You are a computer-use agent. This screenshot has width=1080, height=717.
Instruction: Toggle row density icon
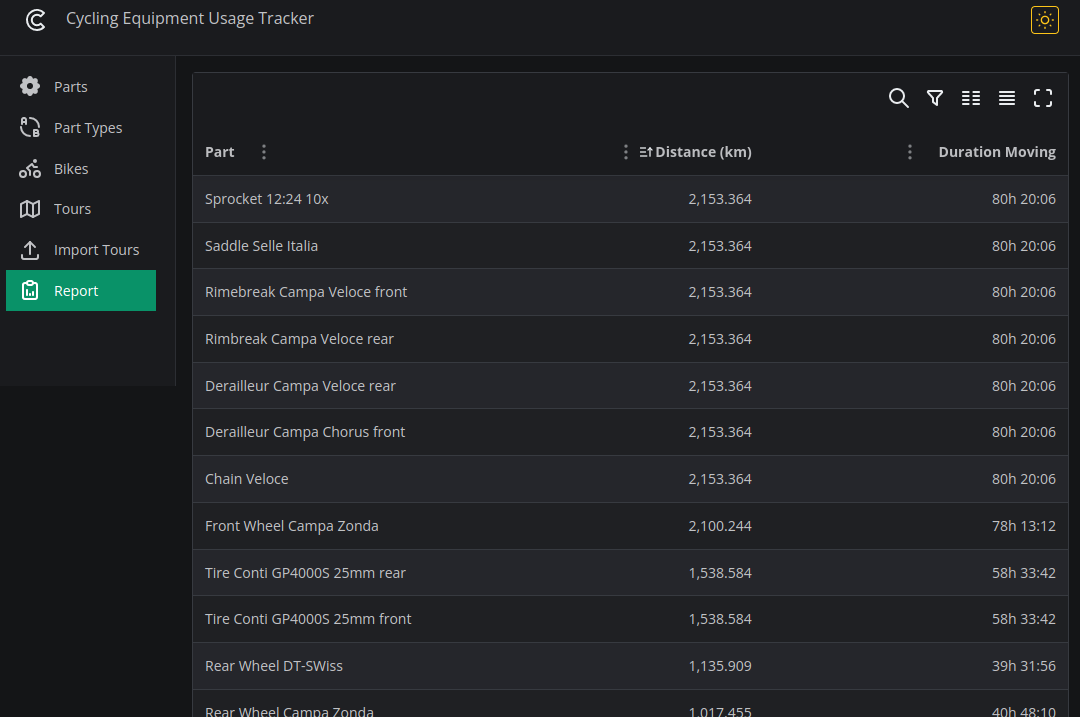tap(1006, 98)
